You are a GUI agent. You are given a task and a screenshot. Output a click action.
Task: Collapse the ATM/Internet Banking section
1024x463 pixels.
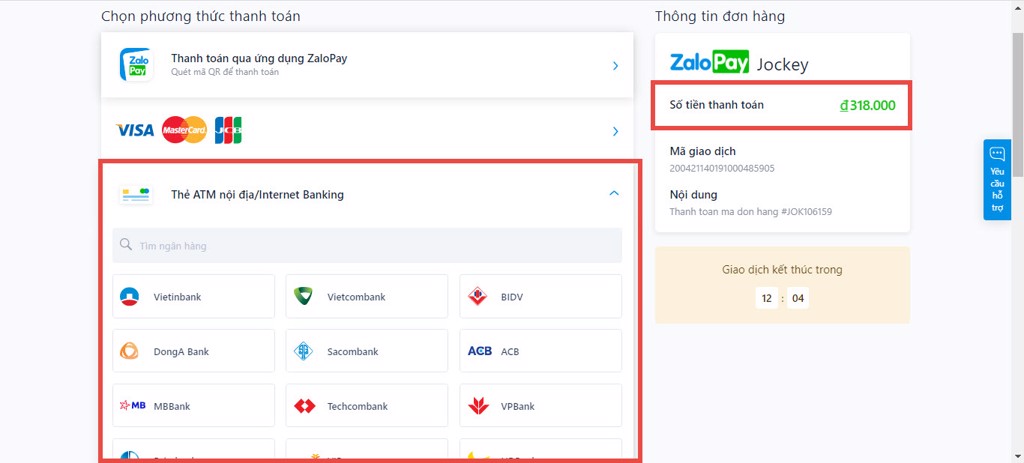613,193
